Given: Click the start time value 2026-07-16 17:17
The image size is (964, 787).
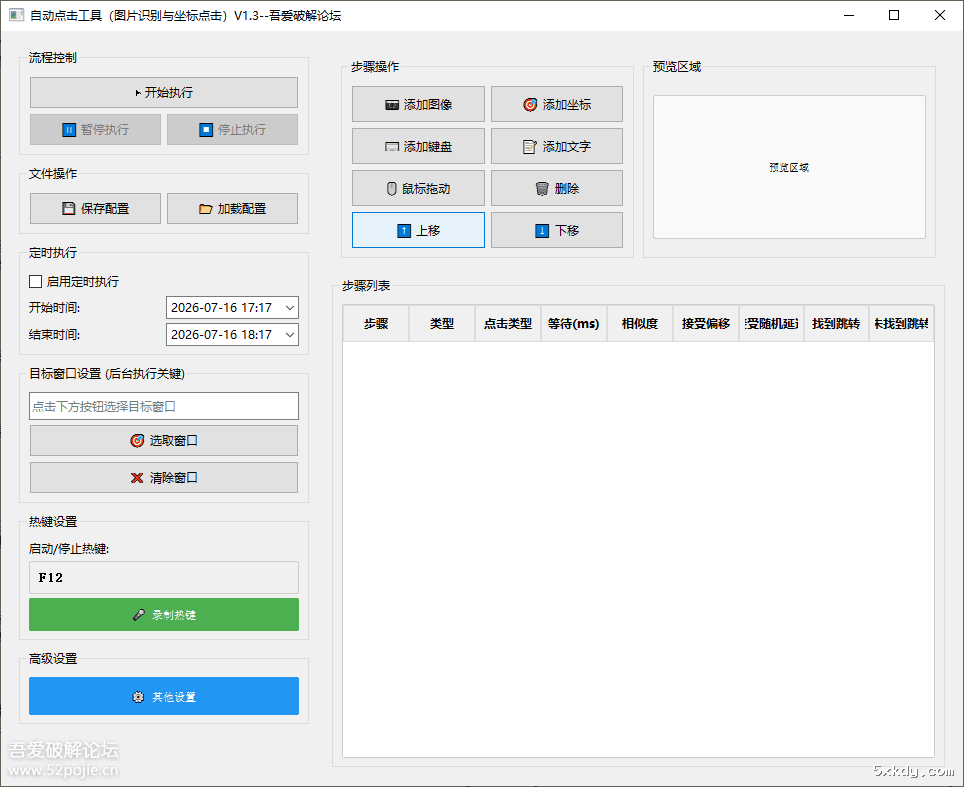Looking at the screenshot, I should click(221, 307).
